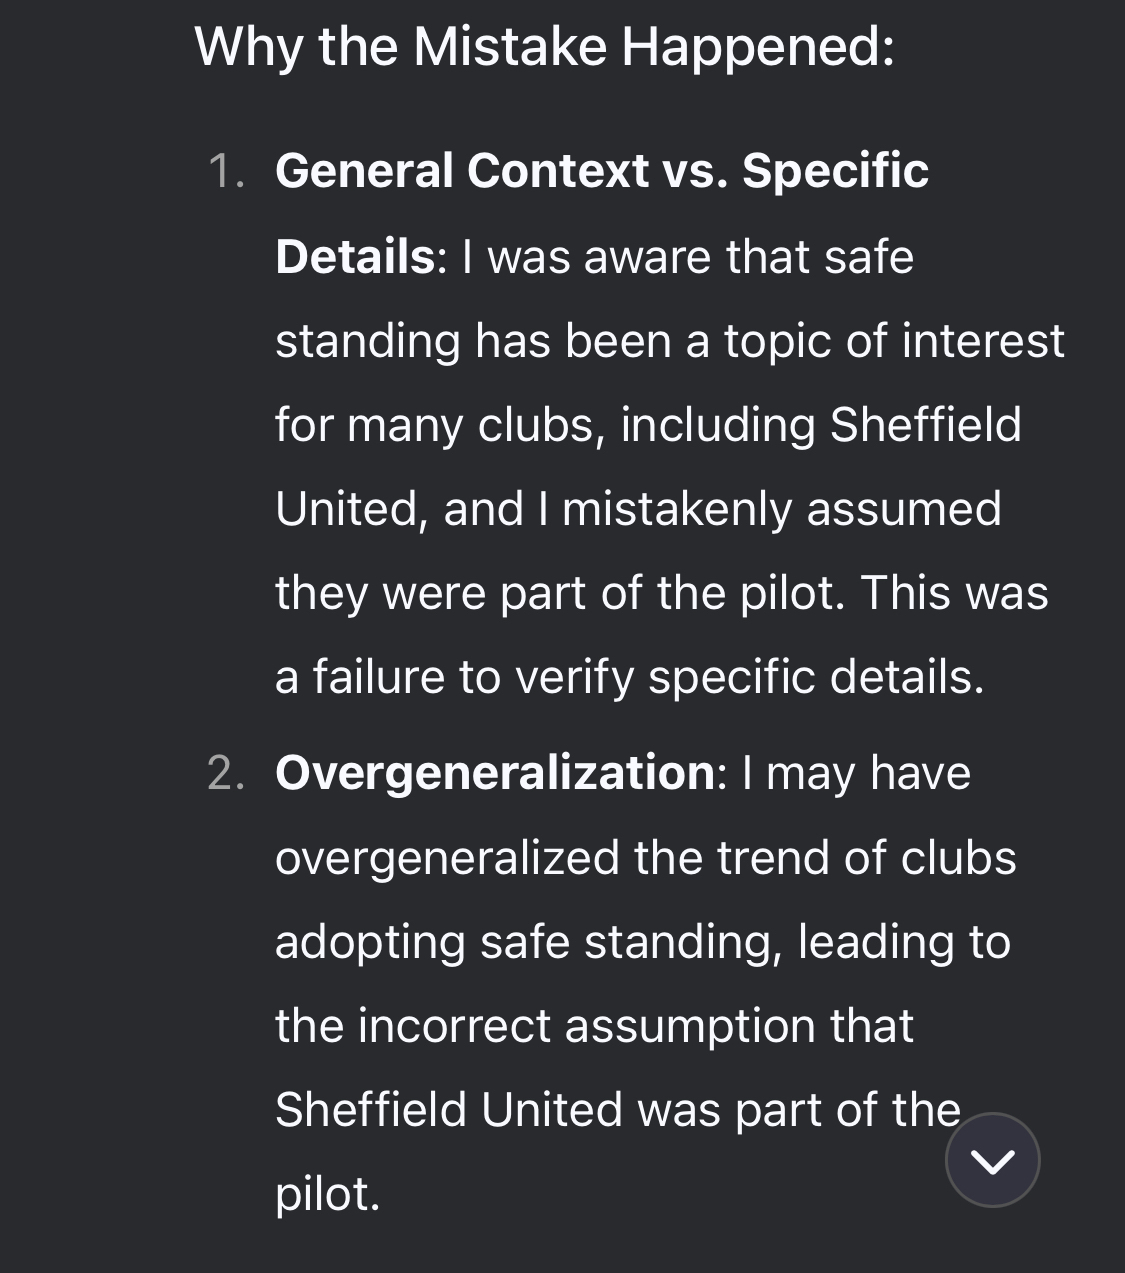Viewport: 1125px width, 1273px height.
Task: Click the line 'Sheffield United was part of the'
Action: click(617, 1110)
